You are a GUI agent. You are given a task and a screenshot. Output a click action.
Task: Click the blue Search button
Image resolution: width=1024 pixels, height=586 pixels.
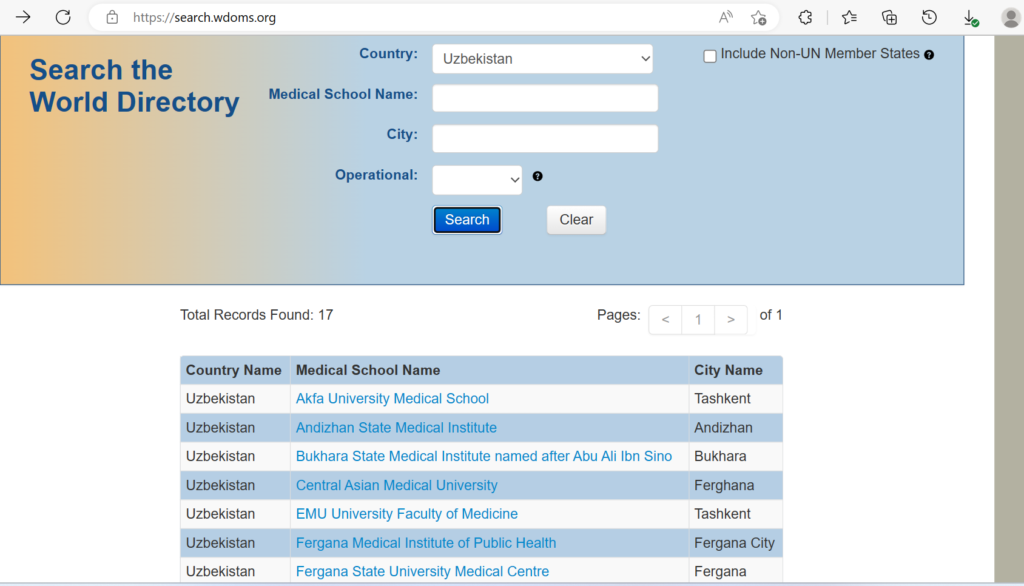coord(467,220)
